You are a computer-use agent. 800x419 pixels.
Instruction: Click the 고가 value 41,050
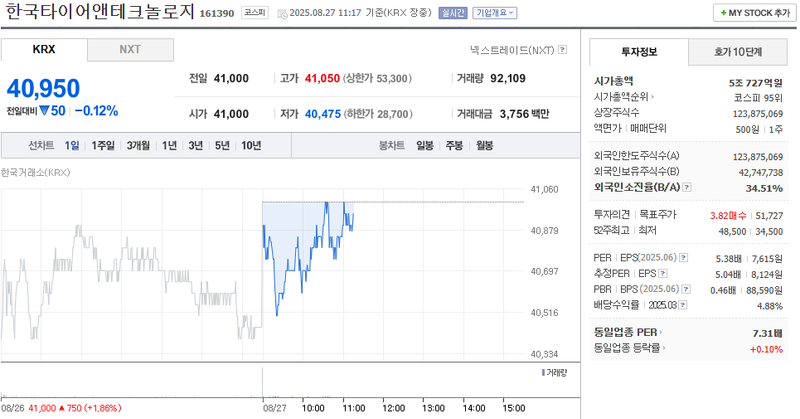point(322,79)
